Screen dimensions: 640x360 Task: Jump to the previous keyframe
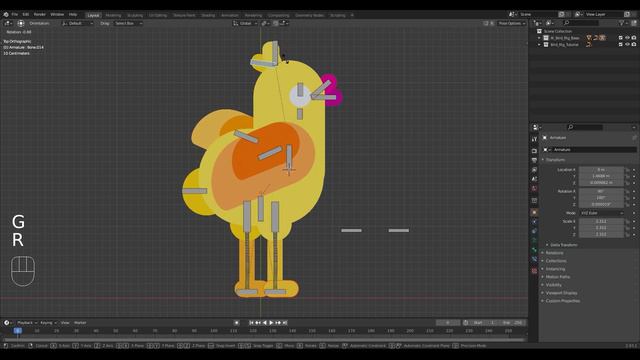point(258,322)
